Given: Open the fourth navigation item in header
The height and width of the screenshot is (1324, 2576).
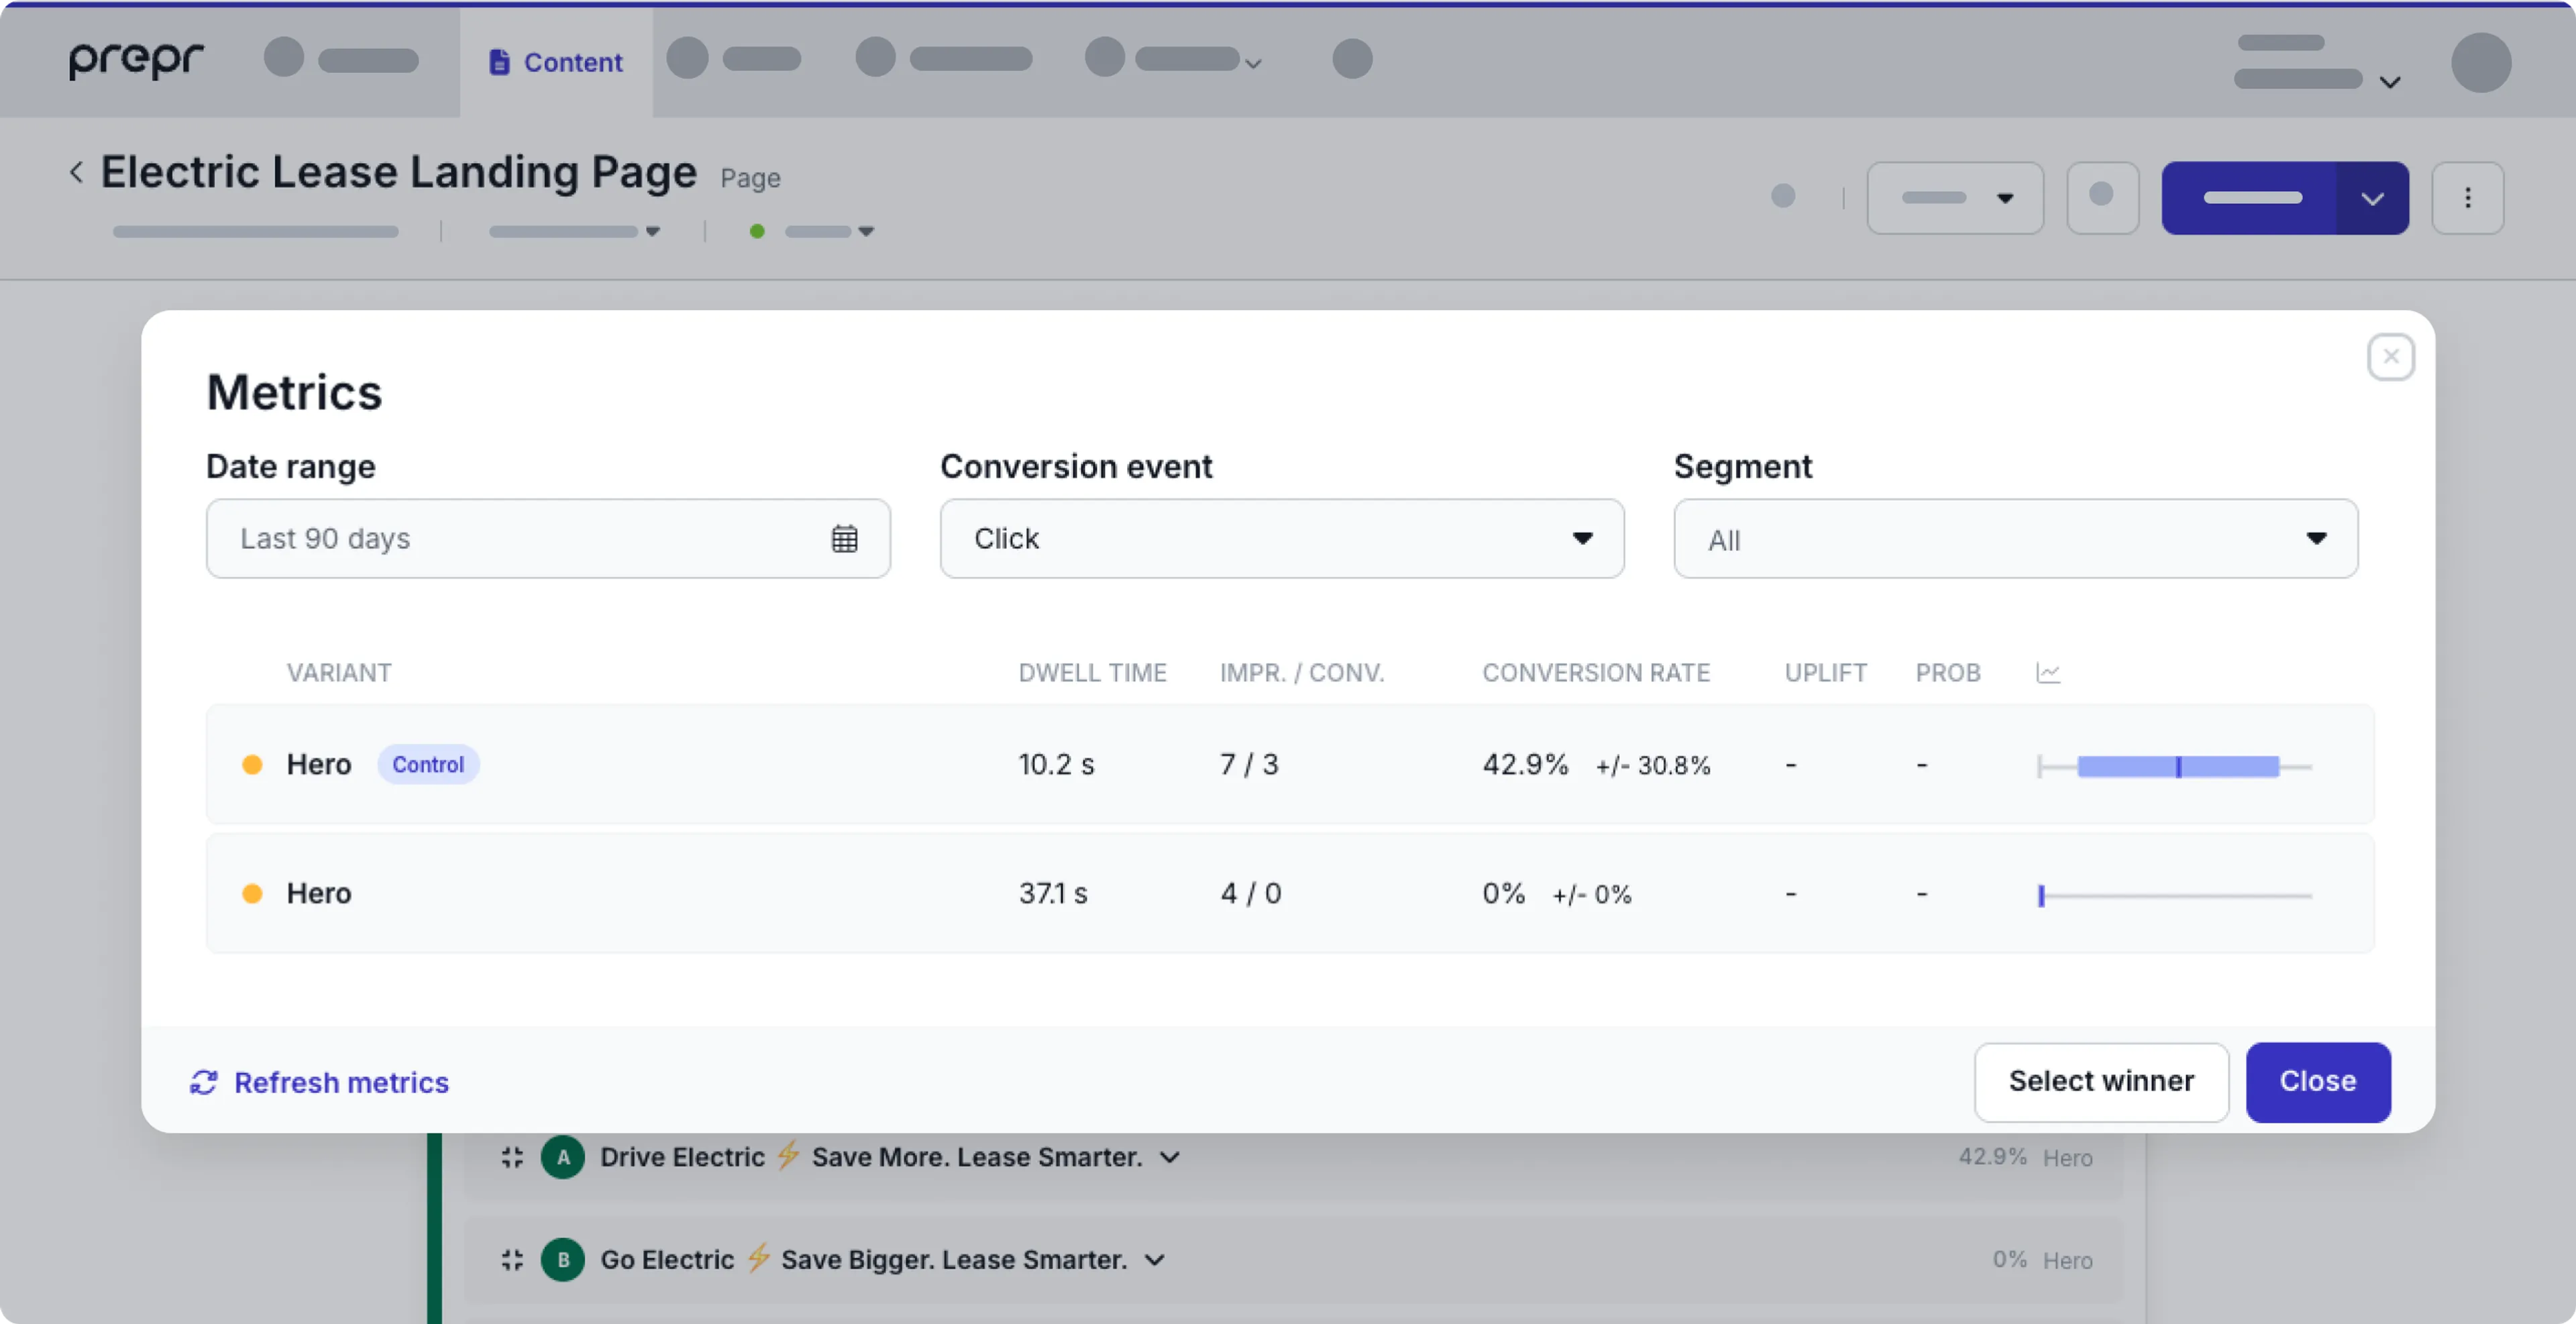Looking at the screenshot, I should tap(943, 59).
